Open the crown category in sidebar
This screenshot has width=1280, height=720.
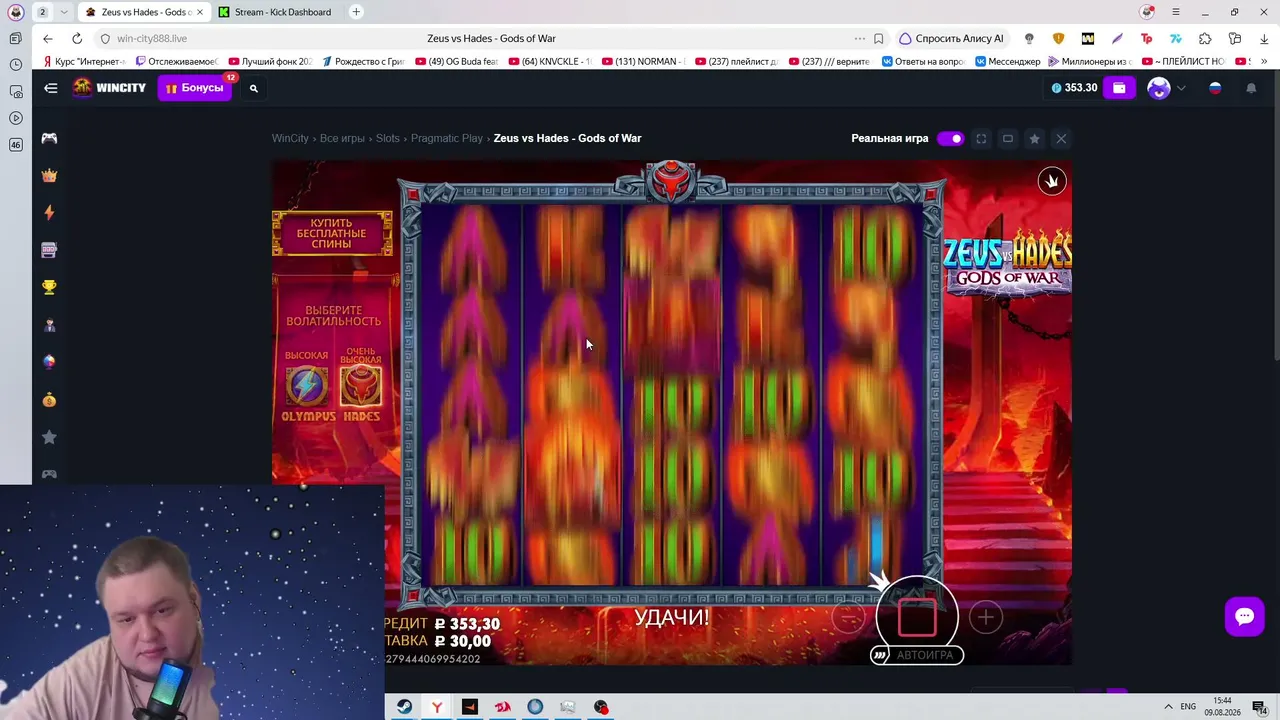49,176
